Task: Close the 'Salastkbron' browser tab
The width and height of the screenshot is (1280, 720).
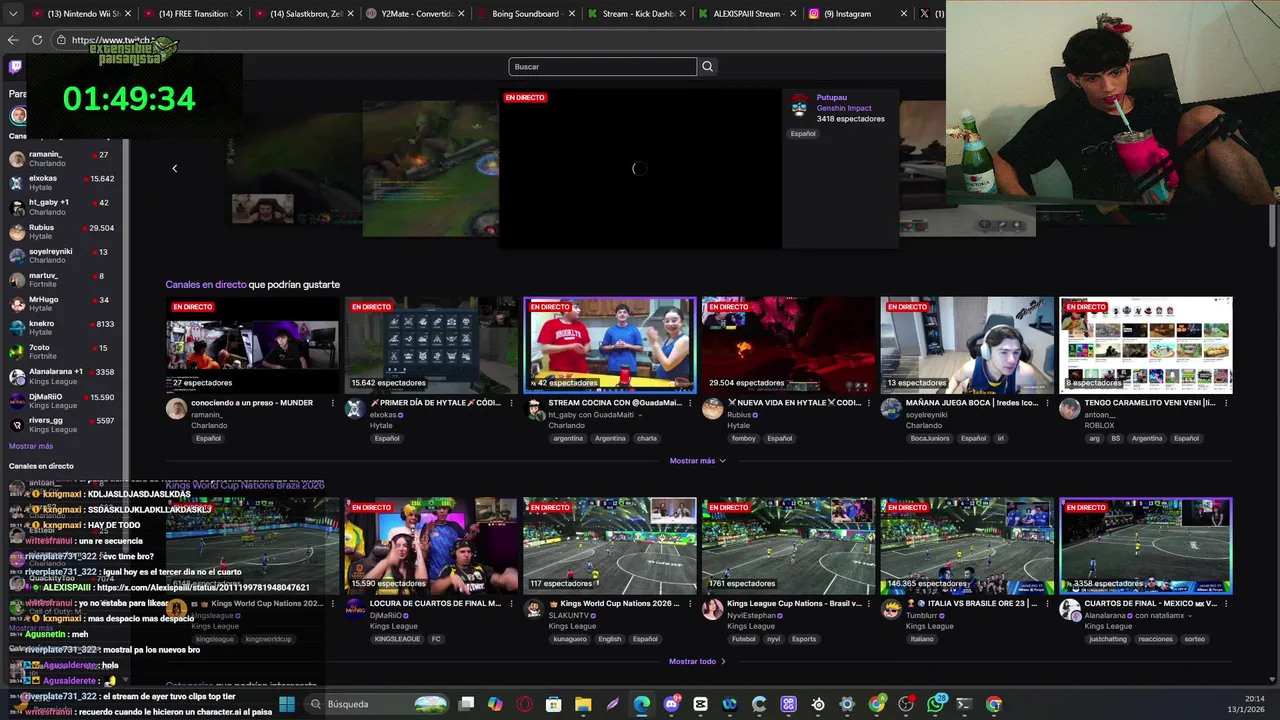Action: coord(350,14)
